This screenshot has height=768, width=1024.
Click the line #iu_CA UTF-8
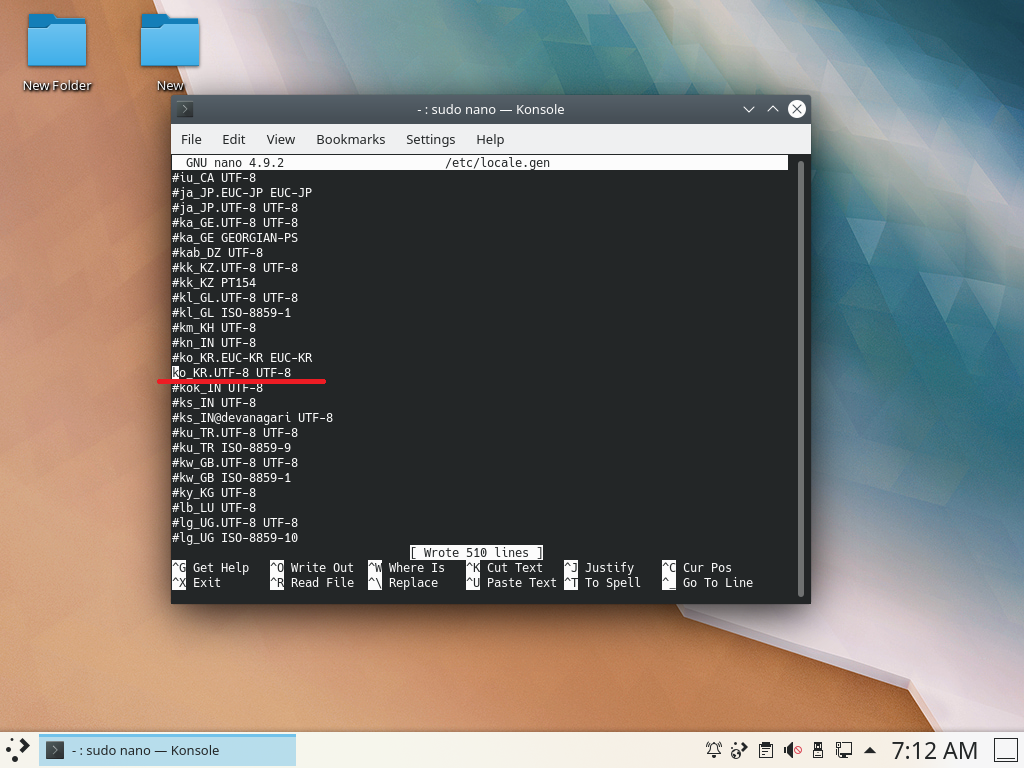[214, 178]
